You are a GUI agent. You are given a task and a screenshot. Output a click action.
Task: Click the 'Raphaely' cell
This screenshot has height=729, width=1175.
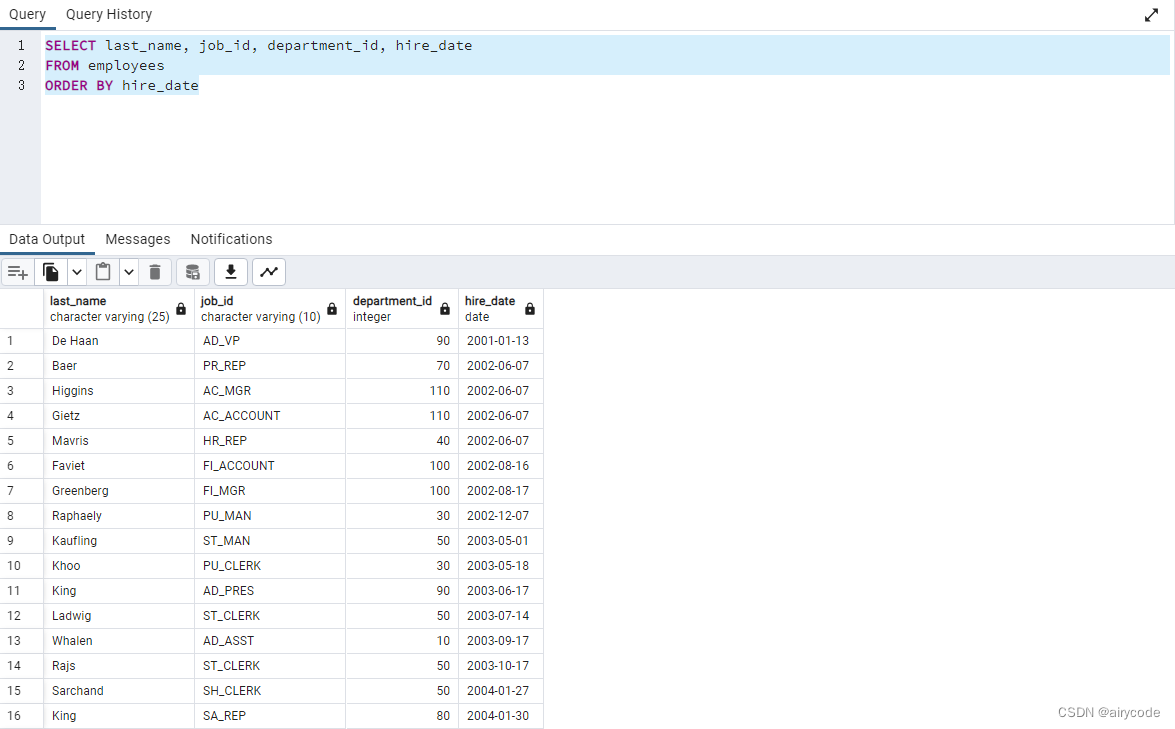click(119, 515)
